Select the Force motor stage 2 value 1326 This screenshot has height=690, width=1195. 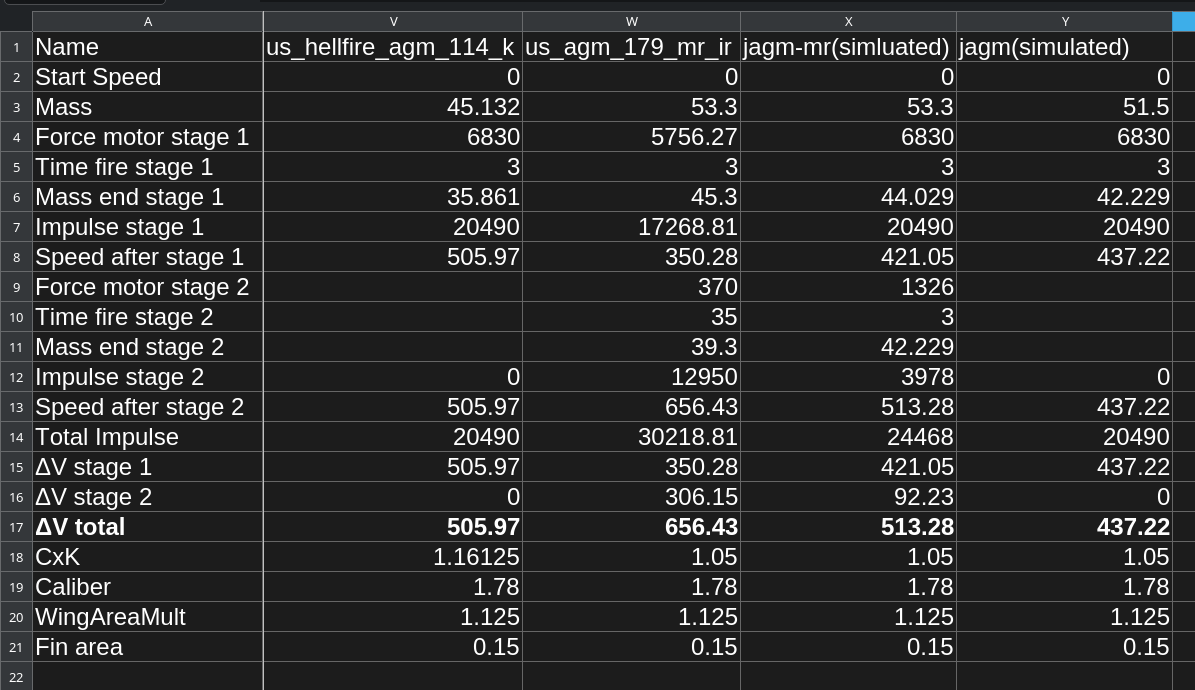pos(848,287)
